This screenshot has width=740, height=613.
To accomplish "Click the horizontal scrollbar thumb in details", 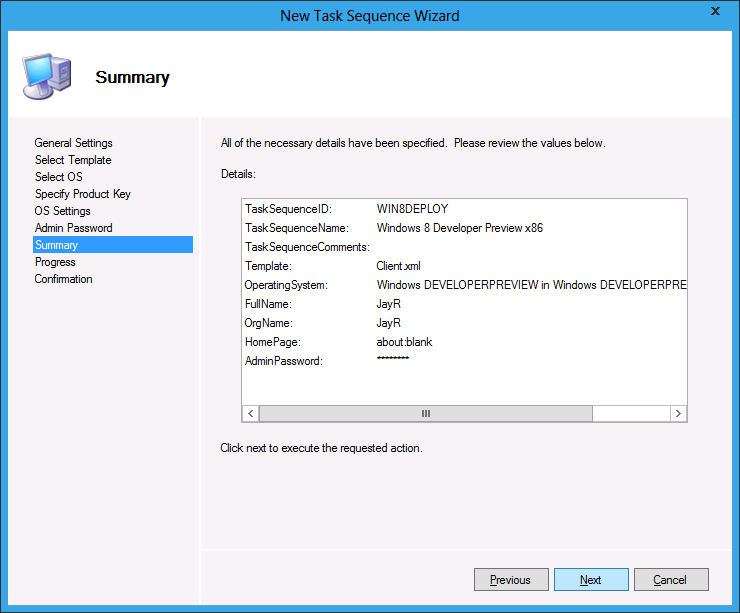I will (x=426, y=413).
